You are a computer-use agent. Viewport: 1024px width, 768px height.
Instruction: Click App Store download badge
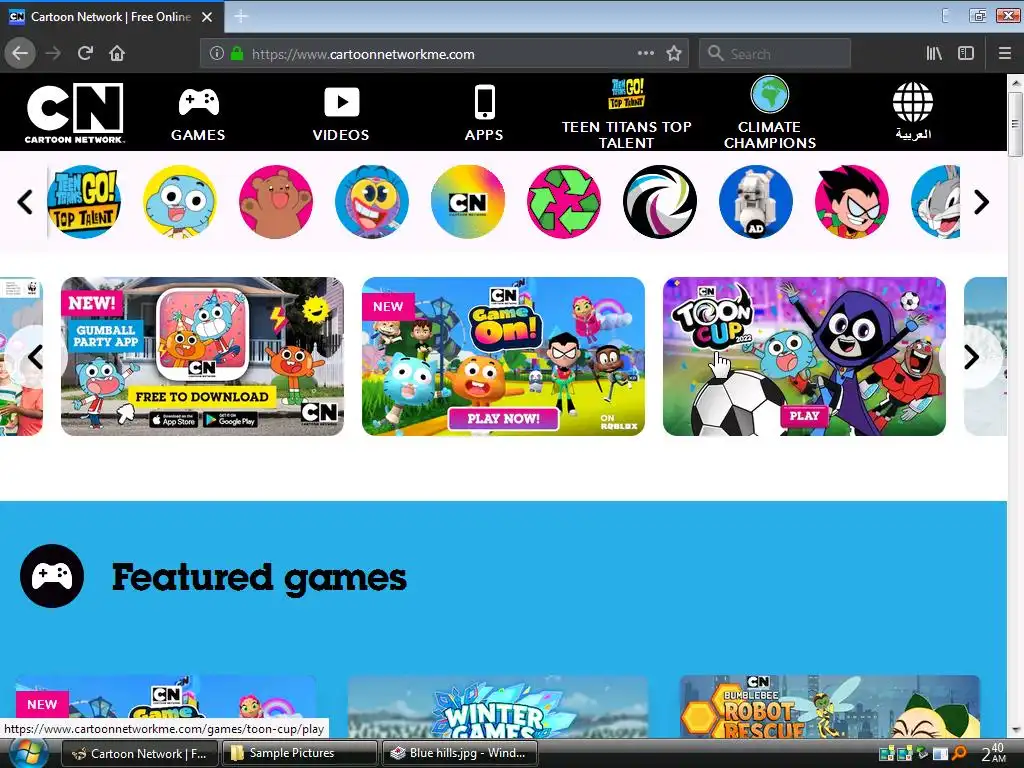[173, 420]
